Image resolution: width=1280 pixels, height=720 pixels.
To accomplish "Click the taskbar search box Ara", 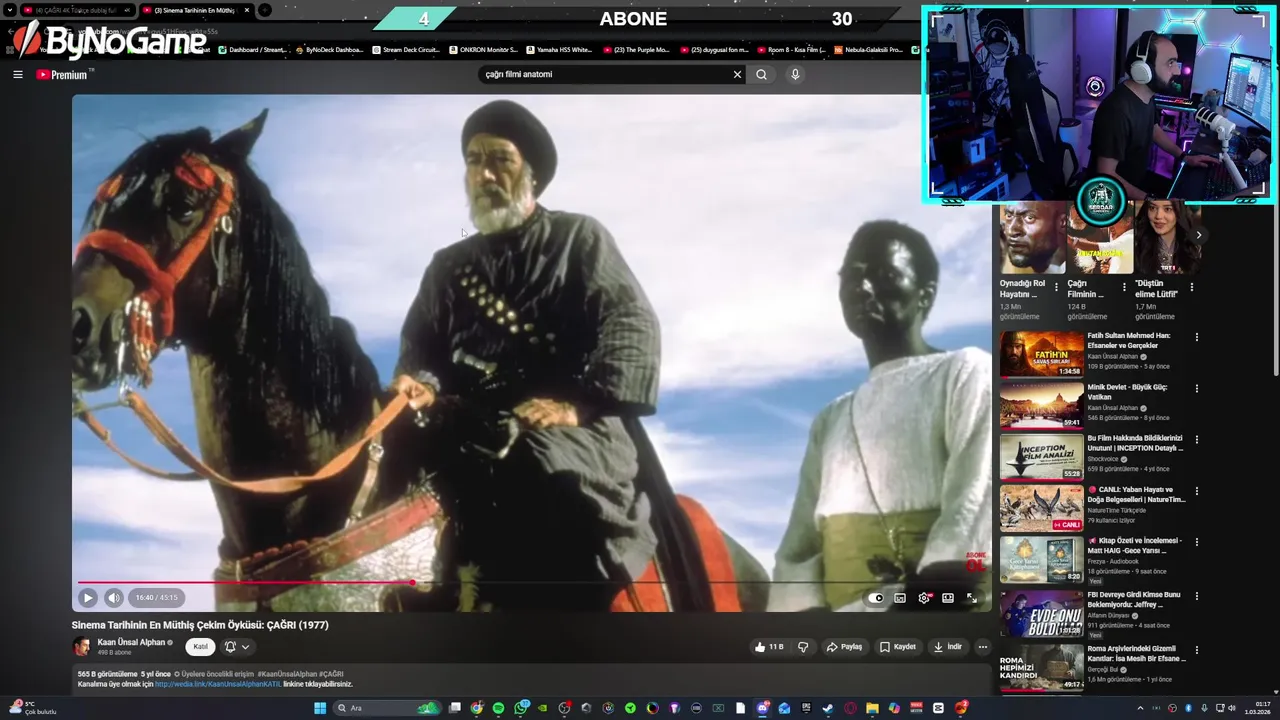I will coord(387,708).
